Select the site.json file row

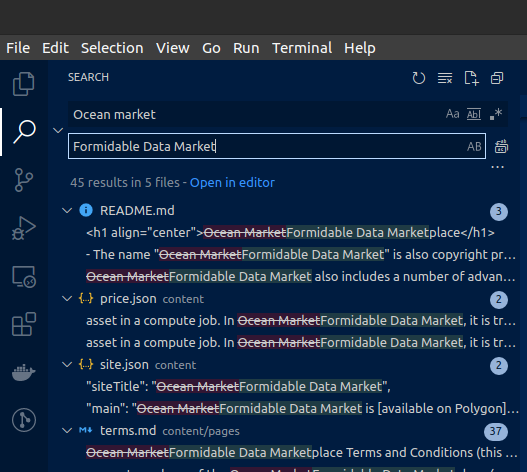pos(285,364)
